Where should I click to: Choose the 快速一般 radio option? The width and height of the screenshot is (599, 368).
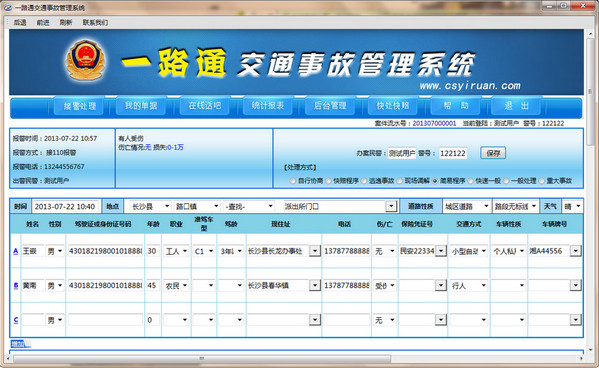(471, 181)
